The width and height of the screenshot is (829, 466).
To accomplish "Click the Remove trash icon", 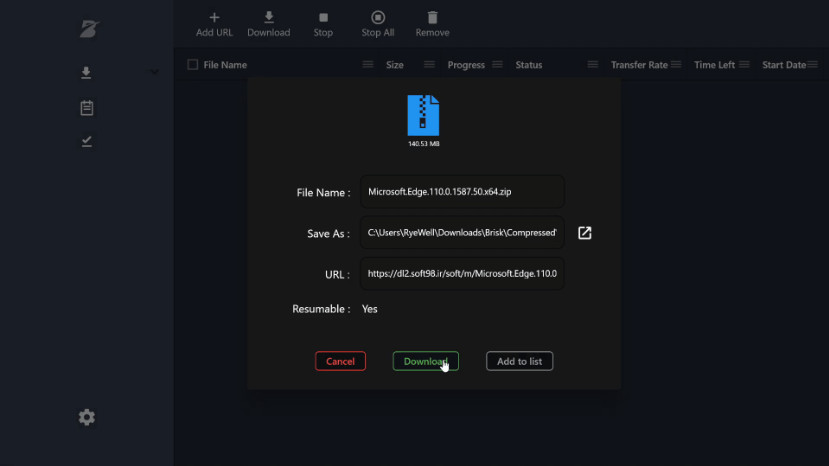I will coord(432,17).
